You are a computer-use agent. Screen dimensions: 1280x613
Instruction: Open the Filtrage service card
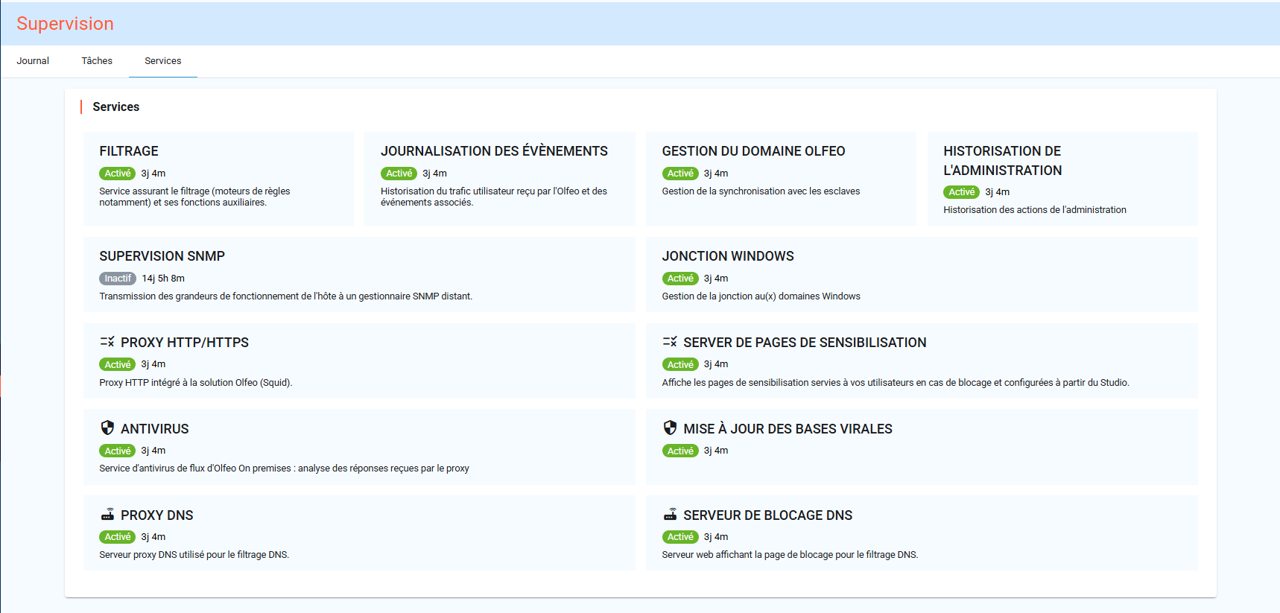tap(219, 178)
